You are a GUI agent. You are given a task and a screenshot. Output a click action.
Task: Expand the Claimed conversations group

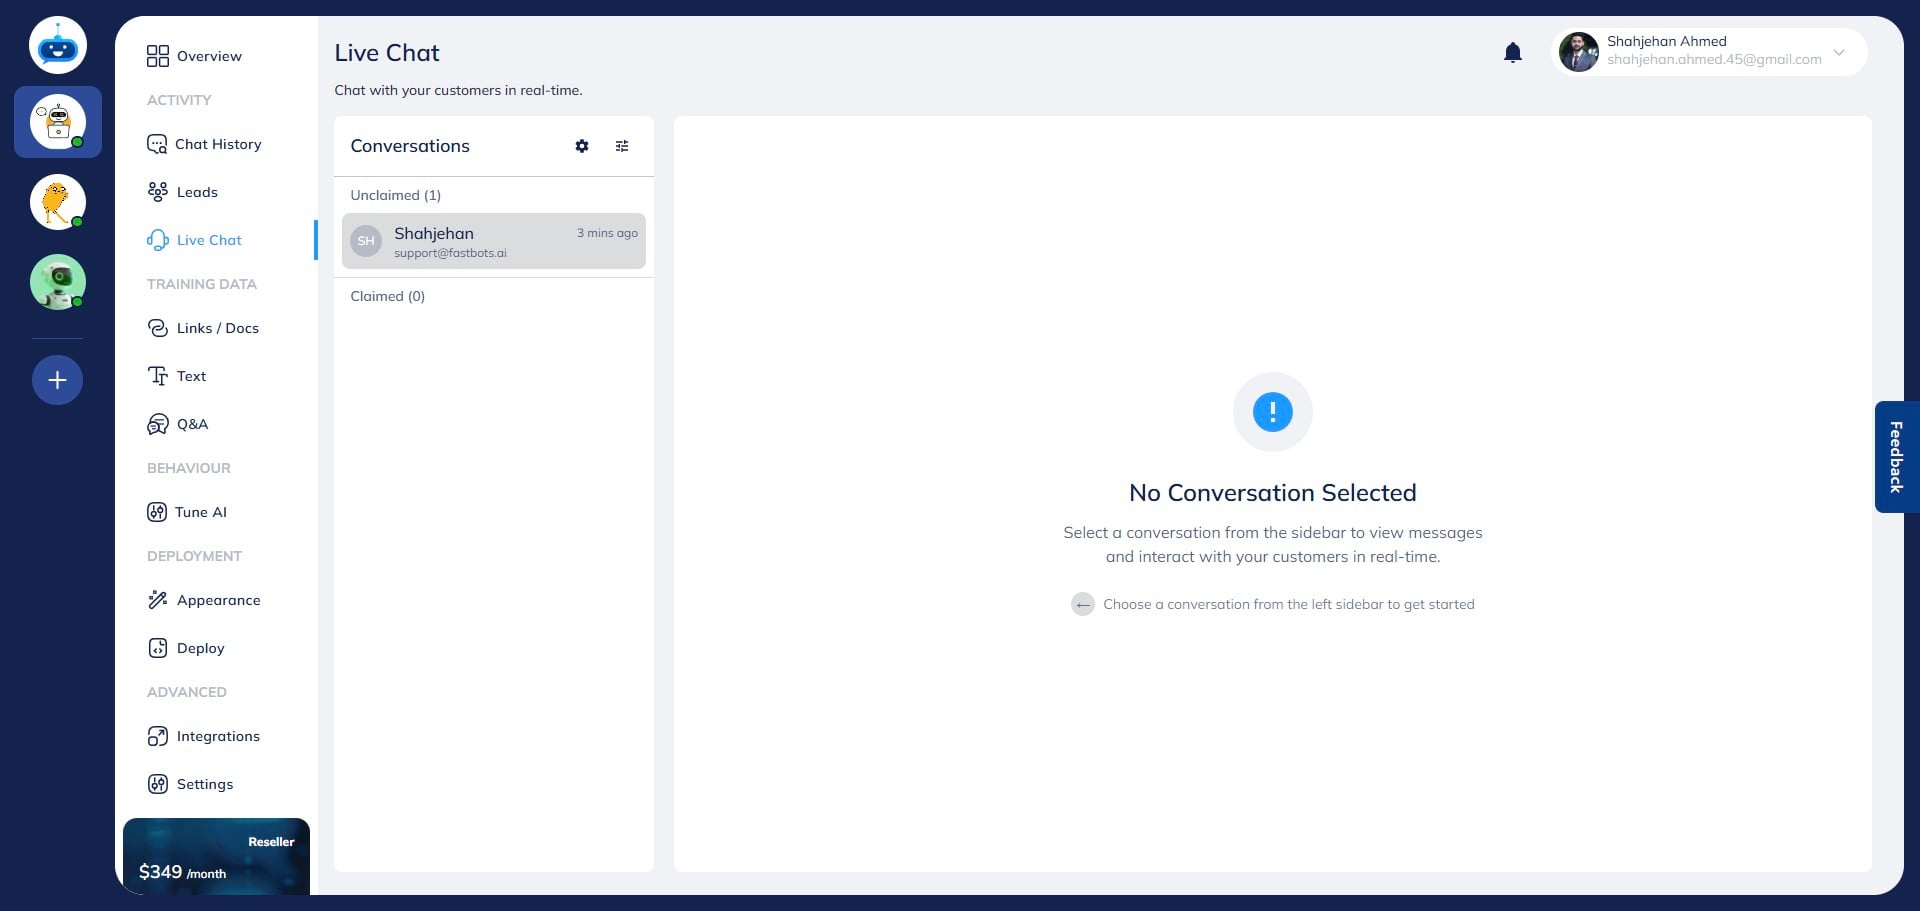click(388, 296)
